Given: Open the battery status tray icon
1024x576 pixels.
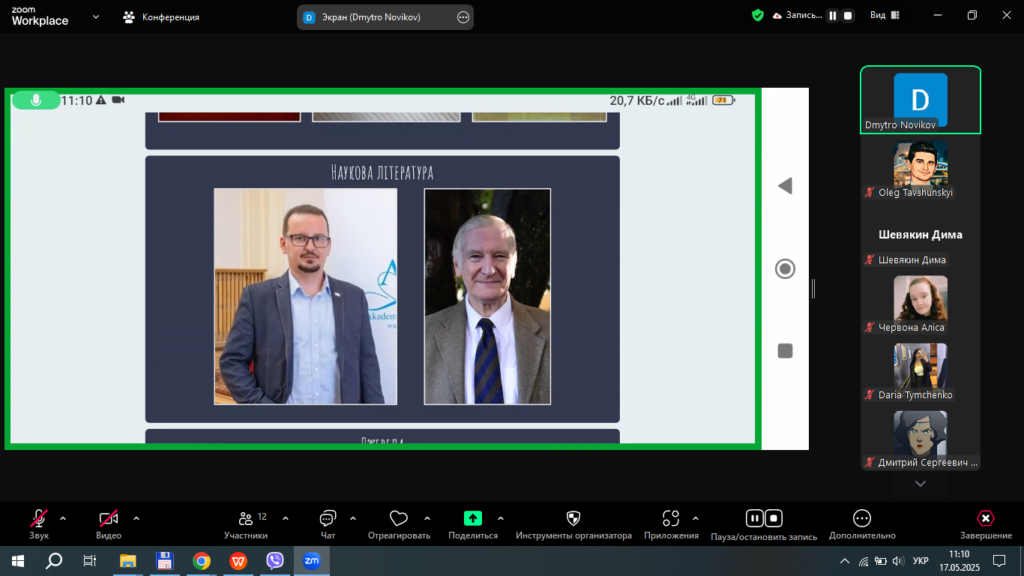Looking at the screenshot, I should coord(880,561).
